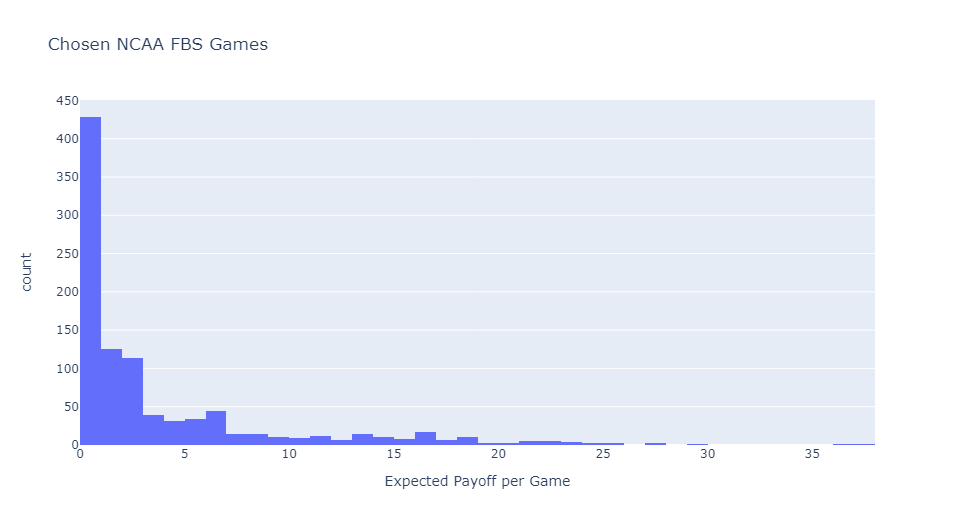Click the x-axis tick label 25
The image size is (954, 525).
tap(603, 455)
